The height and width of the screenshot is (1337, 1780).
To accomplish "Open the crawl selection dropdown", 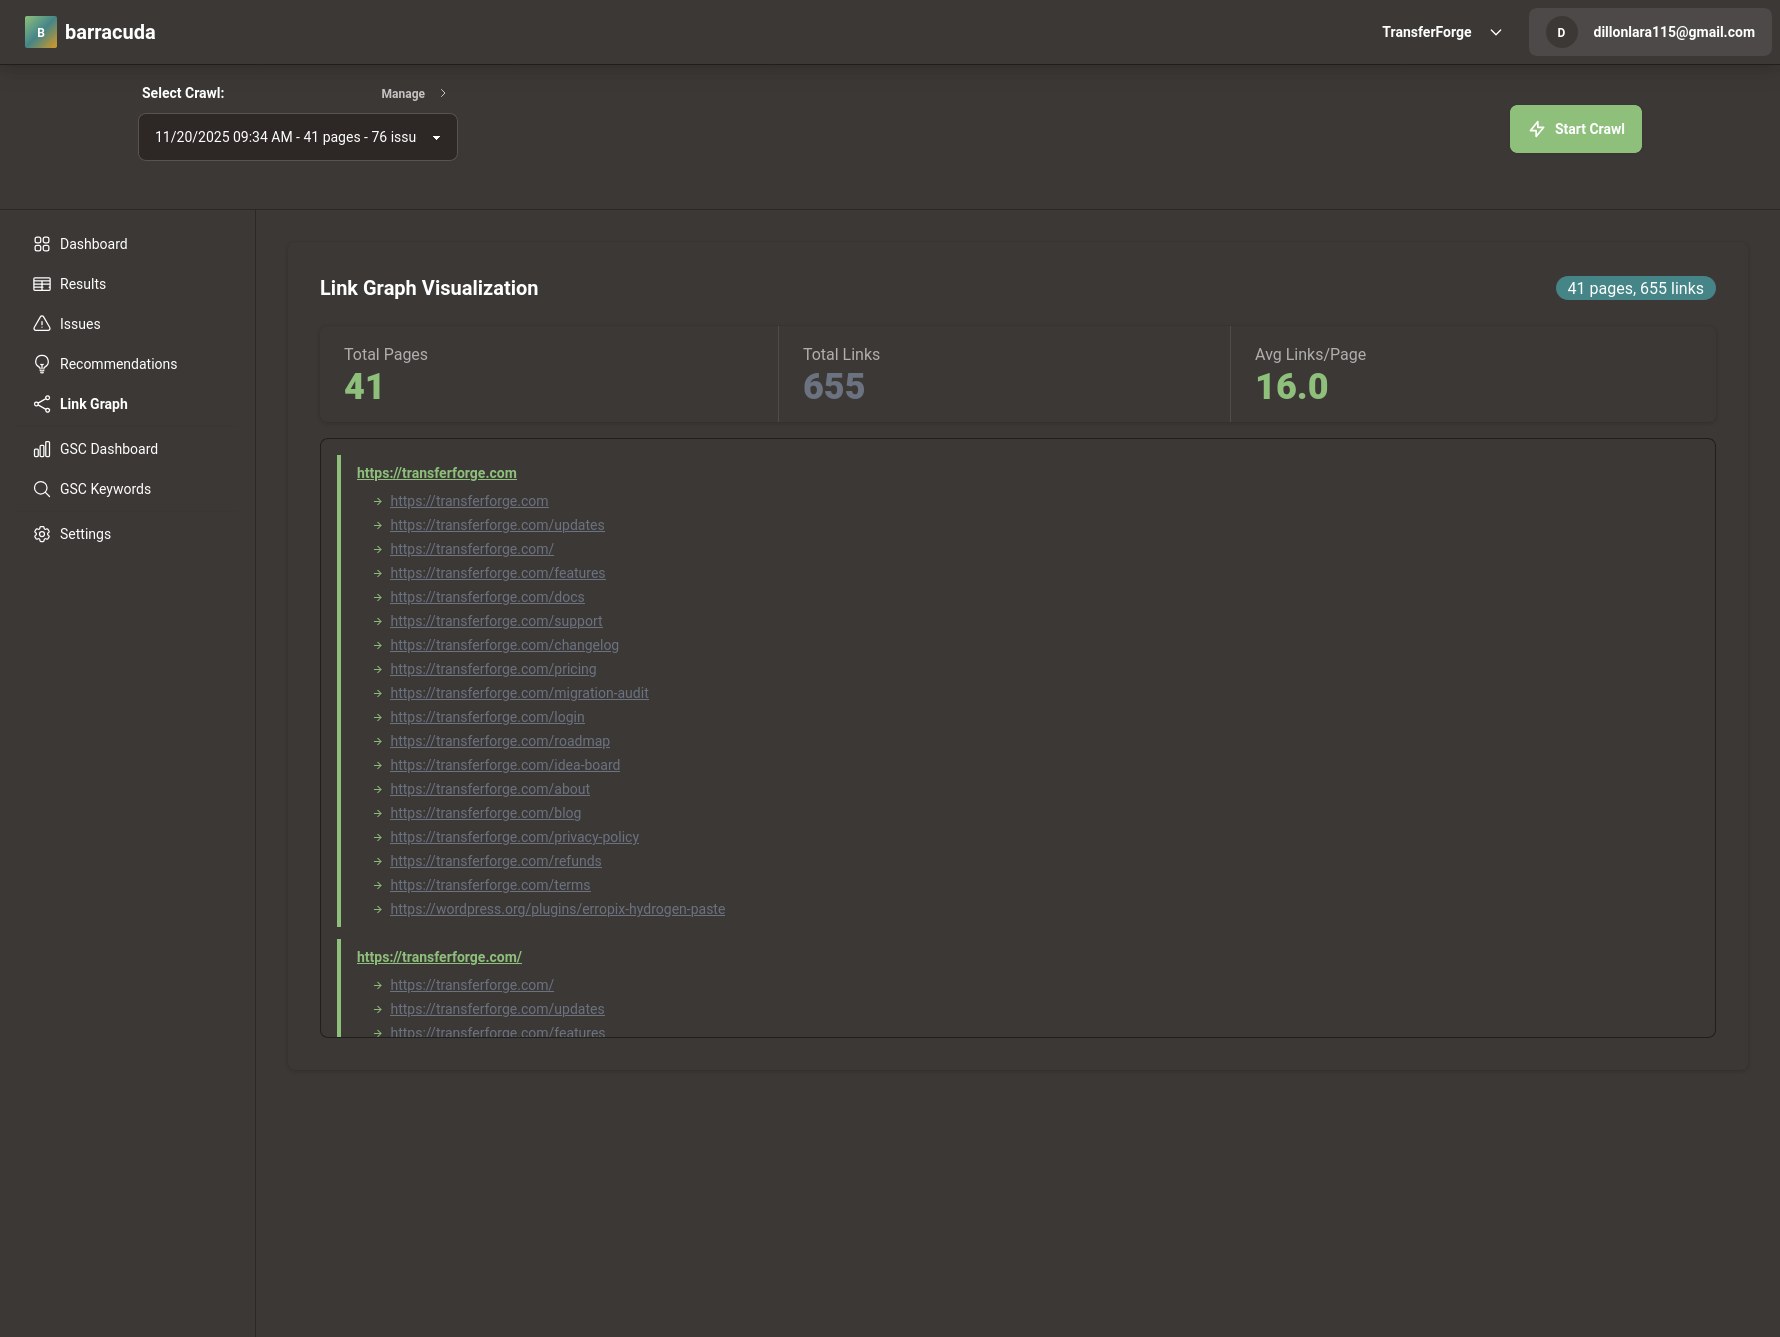I will coord(297,136).
